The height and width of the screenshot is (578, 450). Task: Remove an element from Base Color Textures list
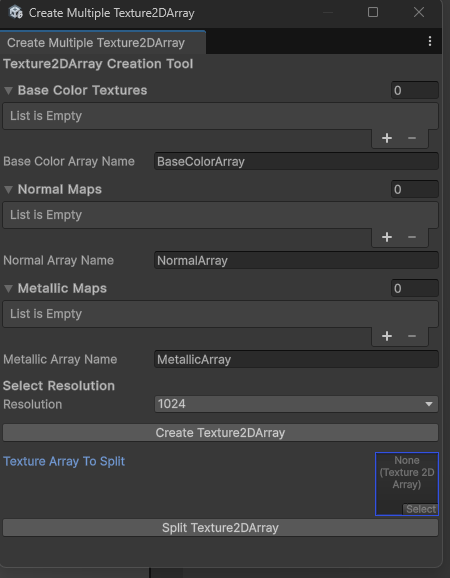point(412,138)
